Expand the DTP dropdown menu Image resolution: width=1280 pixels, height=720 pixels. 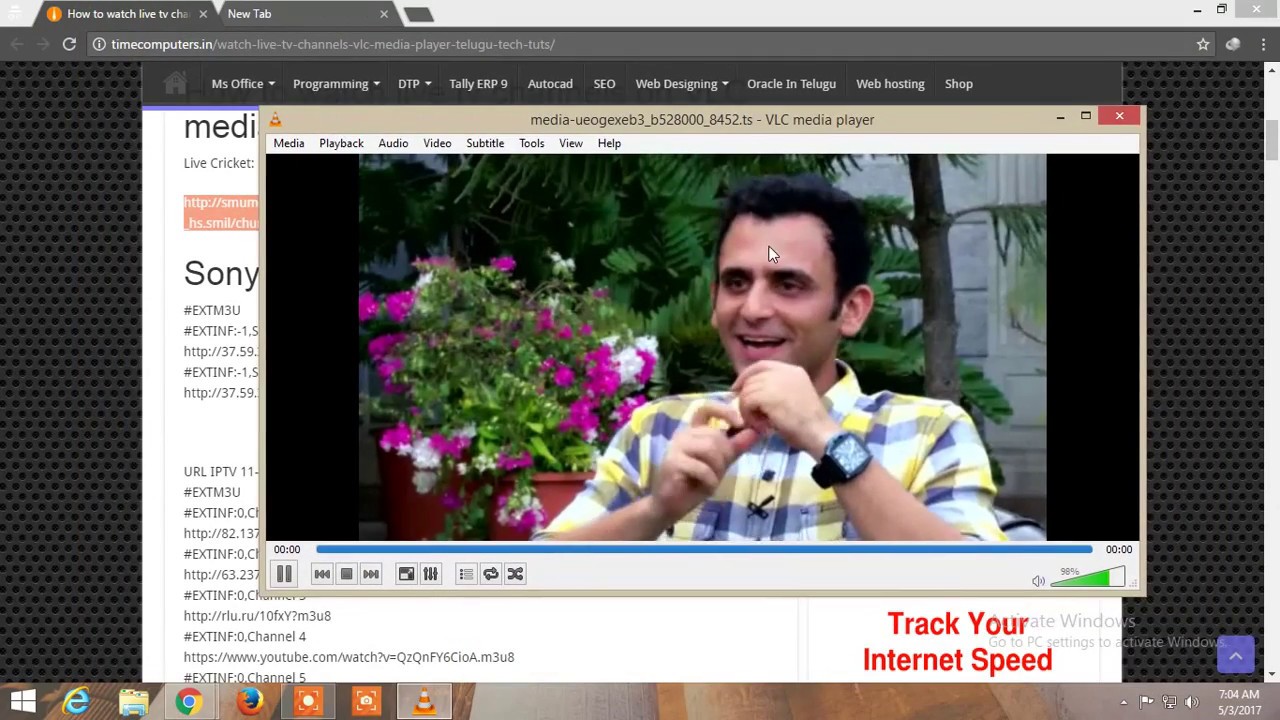414,84
